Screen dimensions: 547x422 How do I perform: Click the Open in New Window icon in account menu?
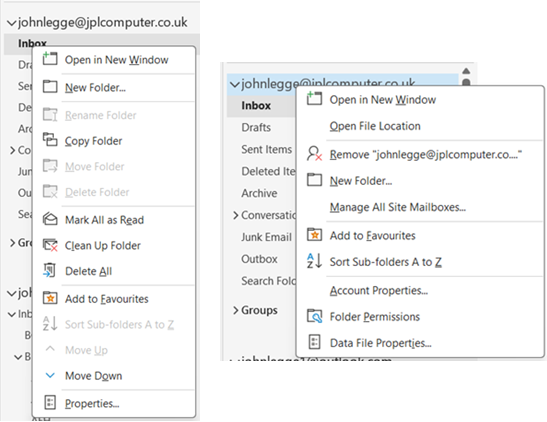tap(314, 99)
